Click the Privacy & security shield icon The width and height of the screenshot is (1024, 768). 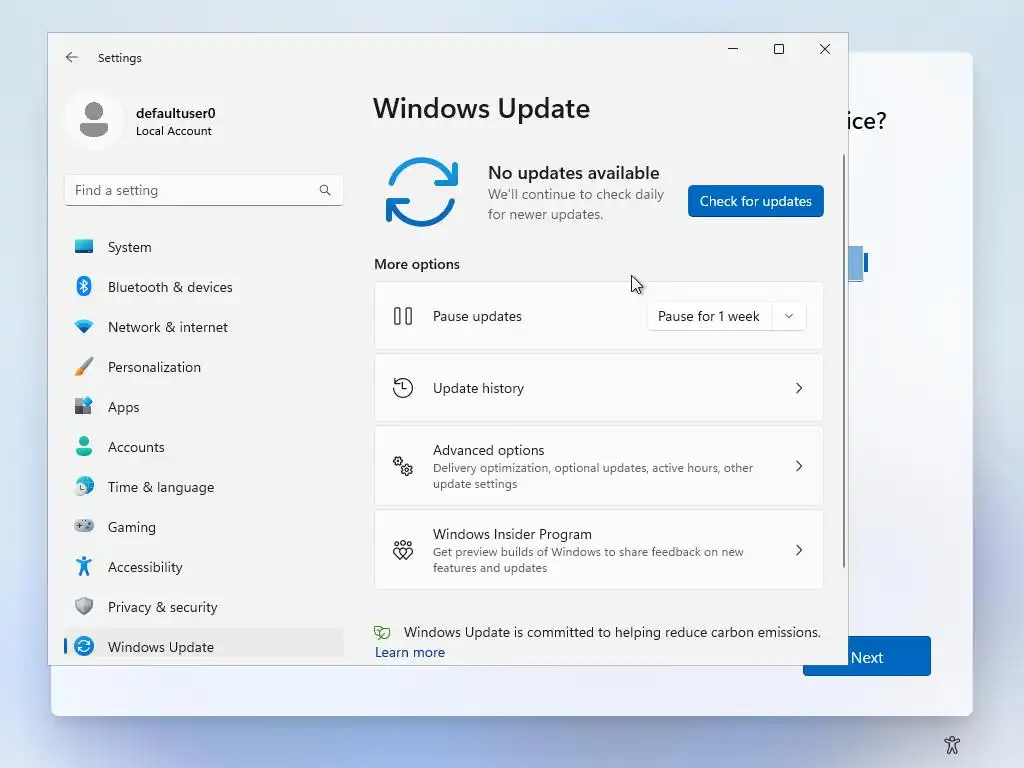(x=84, y=606)
